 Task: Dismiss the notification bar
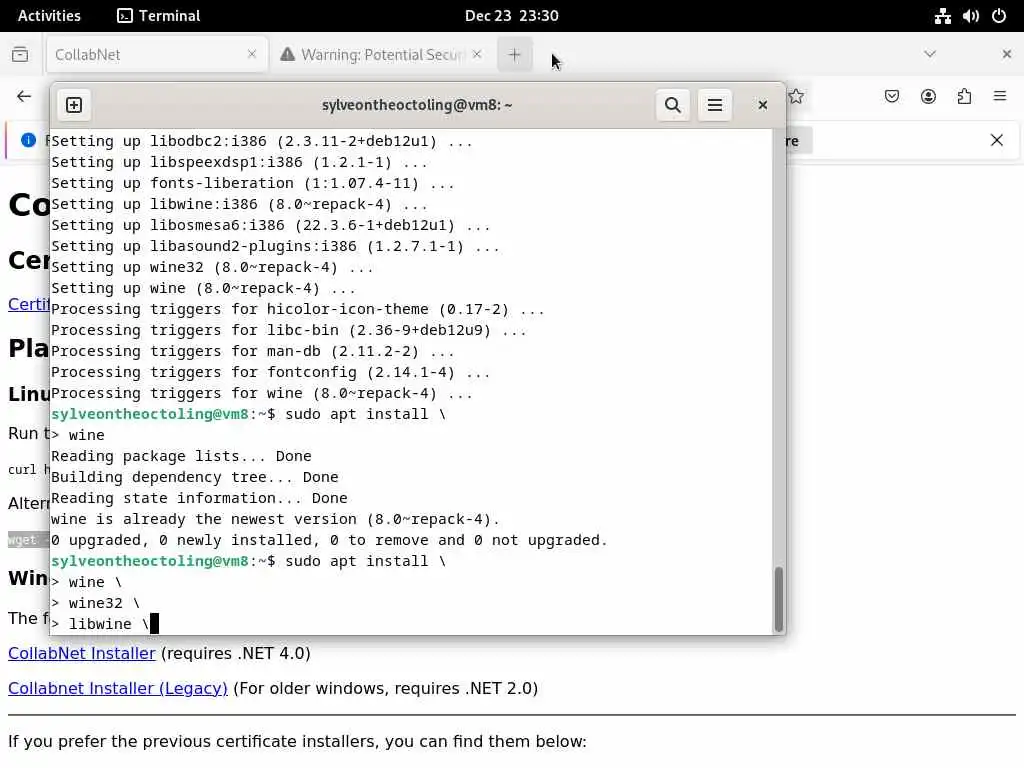tap(997, 140)
